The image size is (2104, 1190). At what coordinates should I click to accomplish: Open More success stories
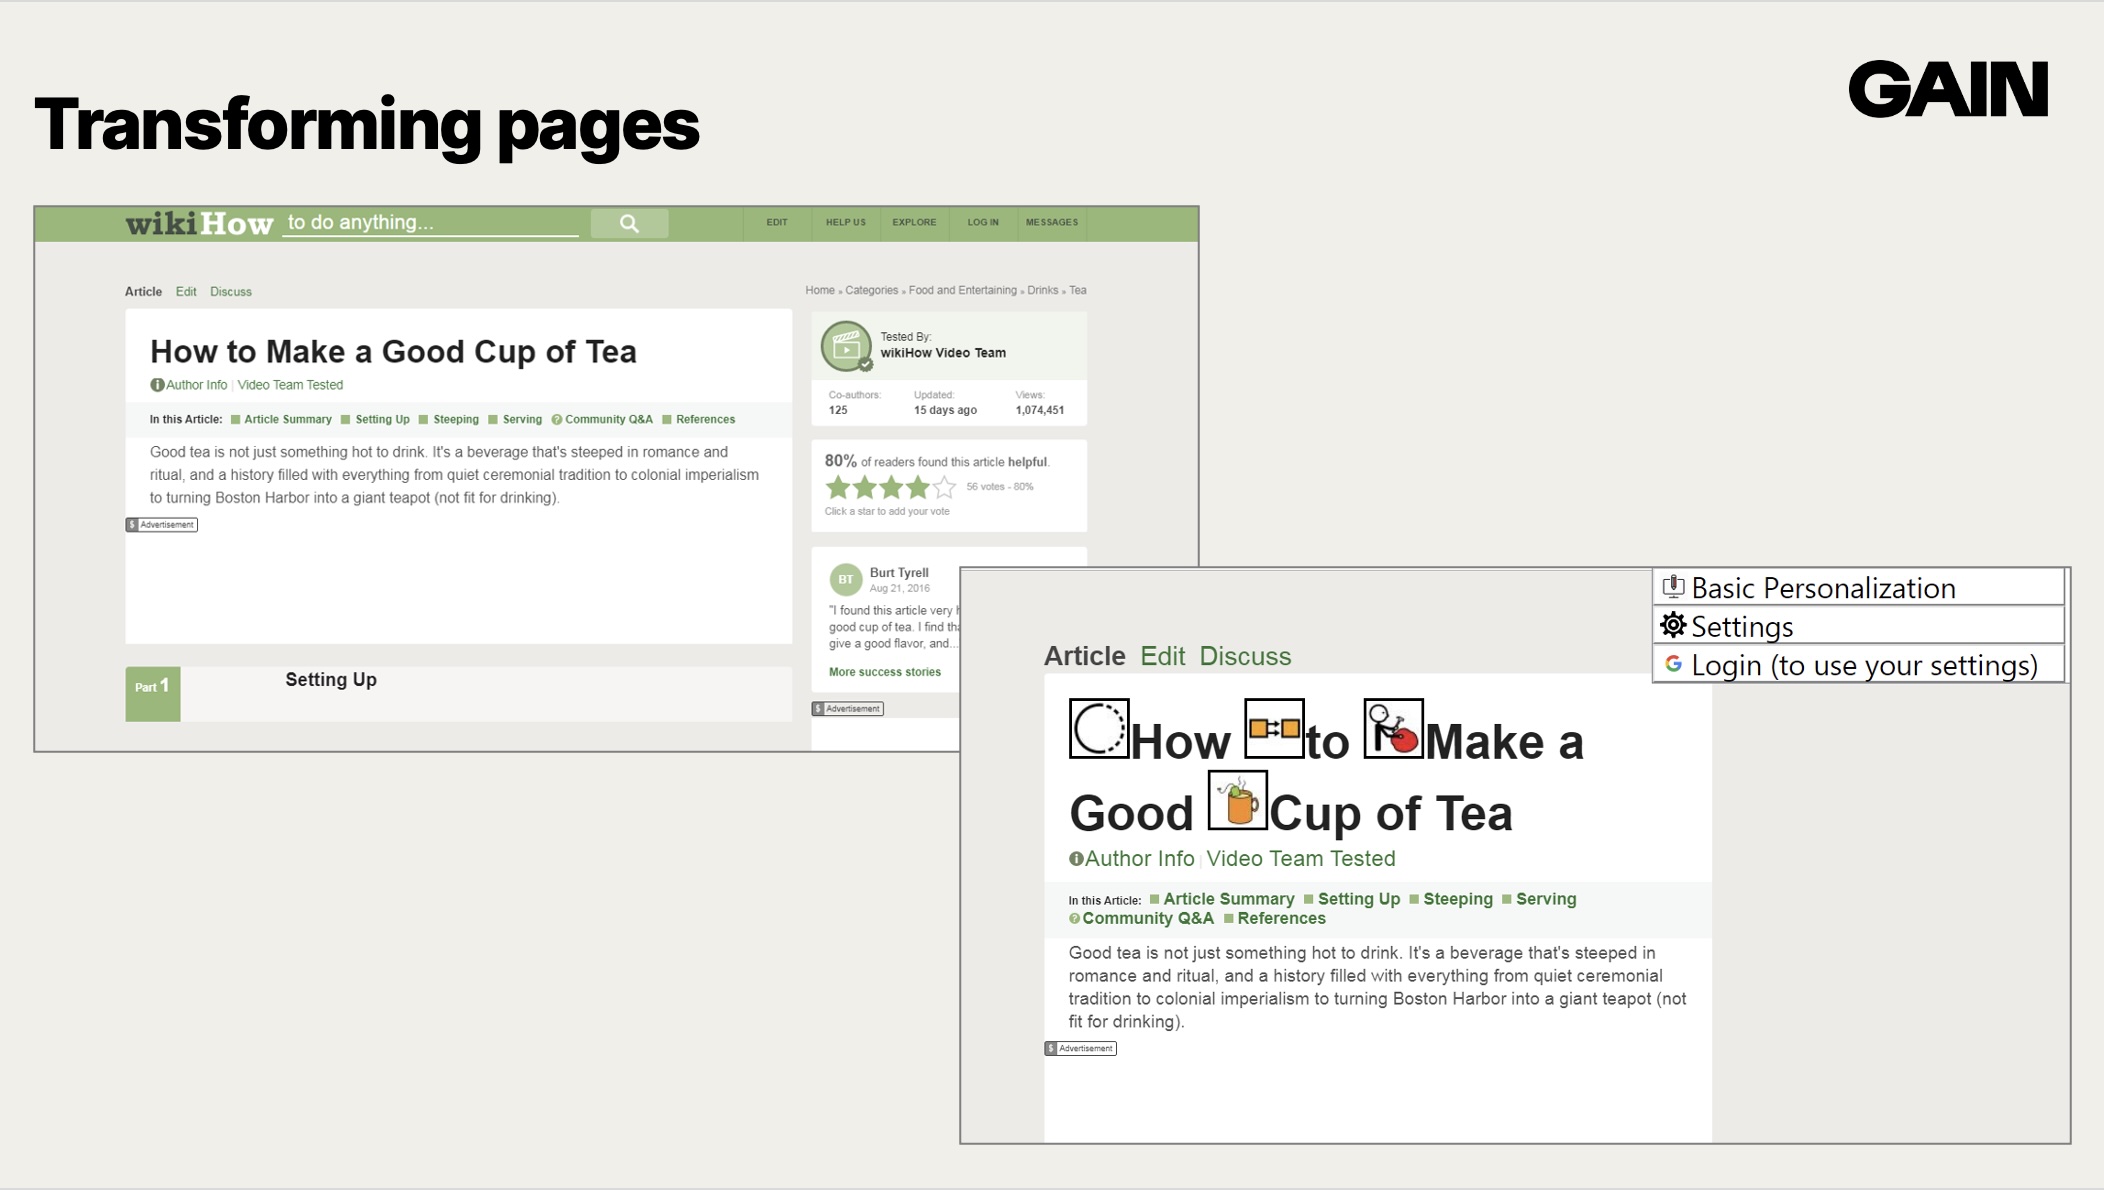pyautogui.click(x=884, y=671)
